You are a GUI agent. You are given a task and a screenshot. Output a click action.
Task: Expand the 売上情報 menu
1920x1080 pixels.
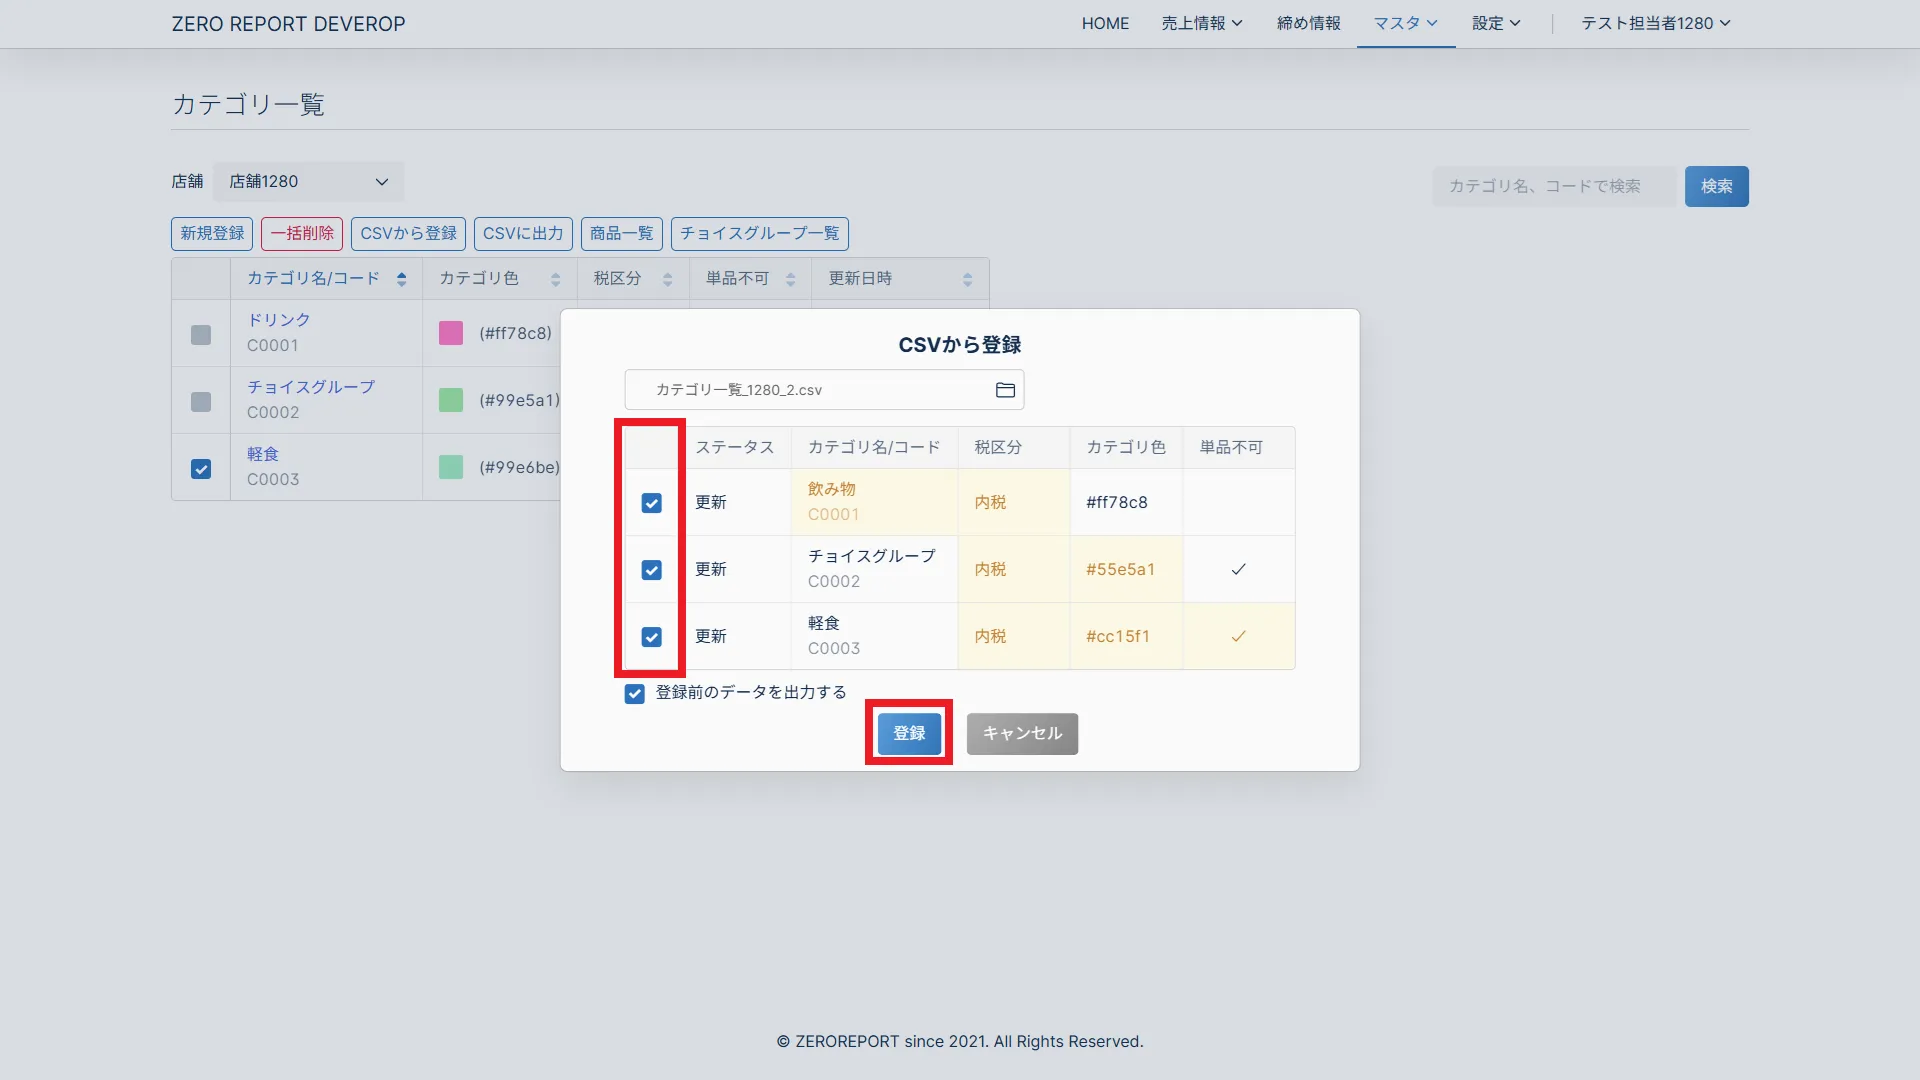1201,23
